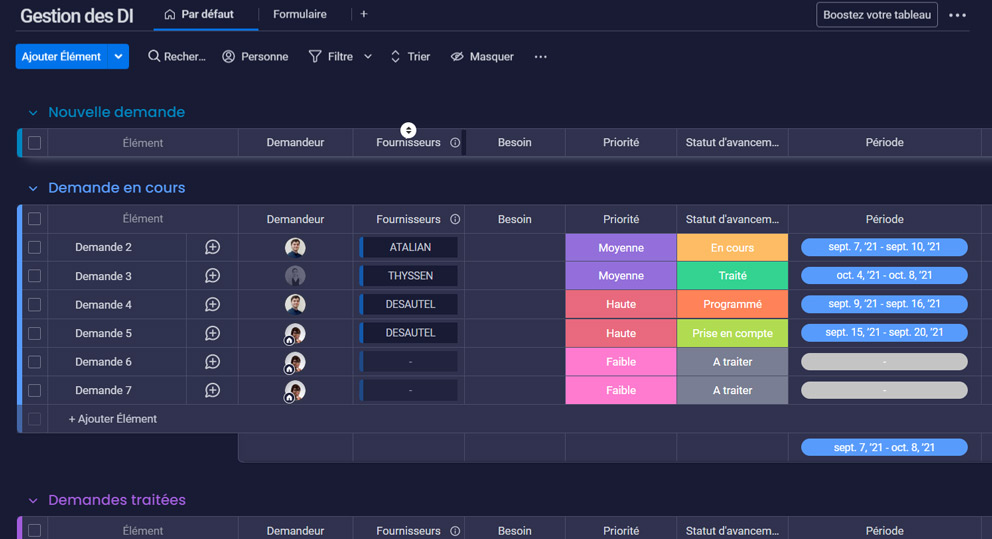Open Ajouter Élément dropdown arrow
992x539 pixels.
click(x=118, y=56)
